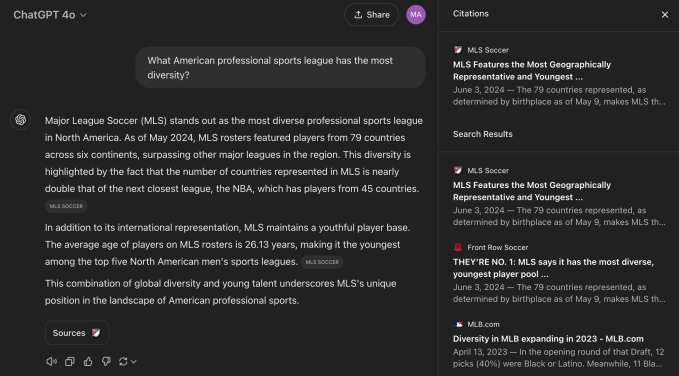Copy the response with the copy icon
This screenshot has width=679, height=376.
click(70, 361)
